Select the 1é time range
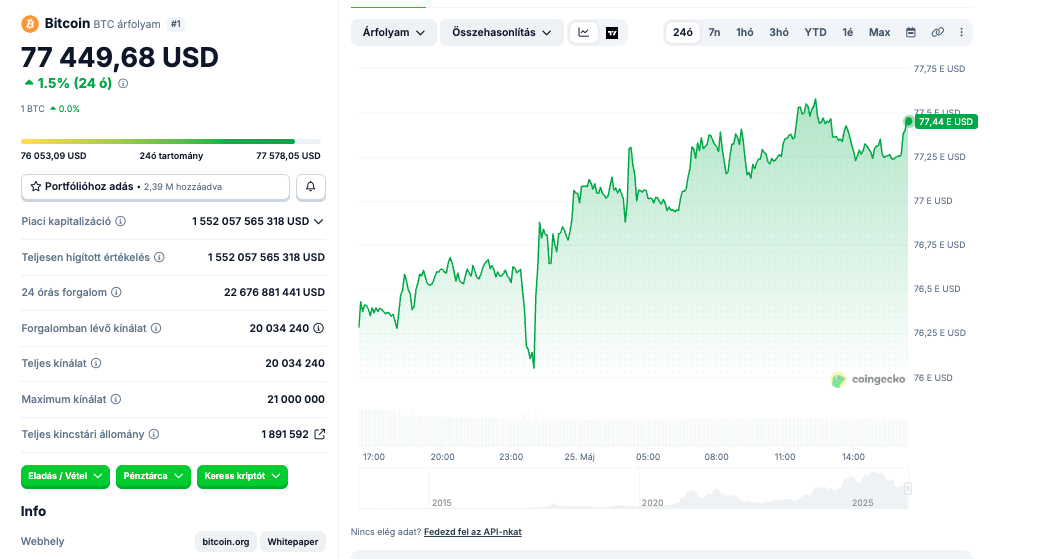 pos(848,32)
